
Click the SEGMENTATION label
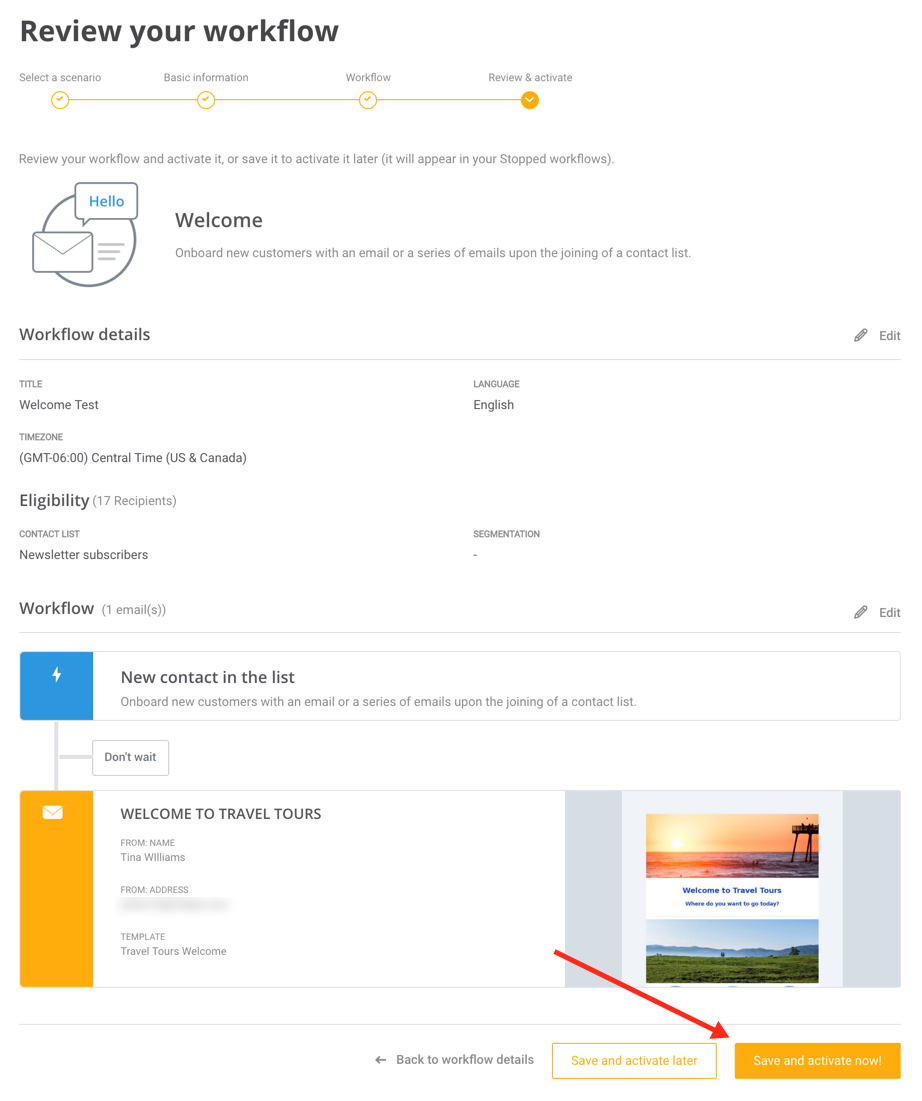[506, 534]
